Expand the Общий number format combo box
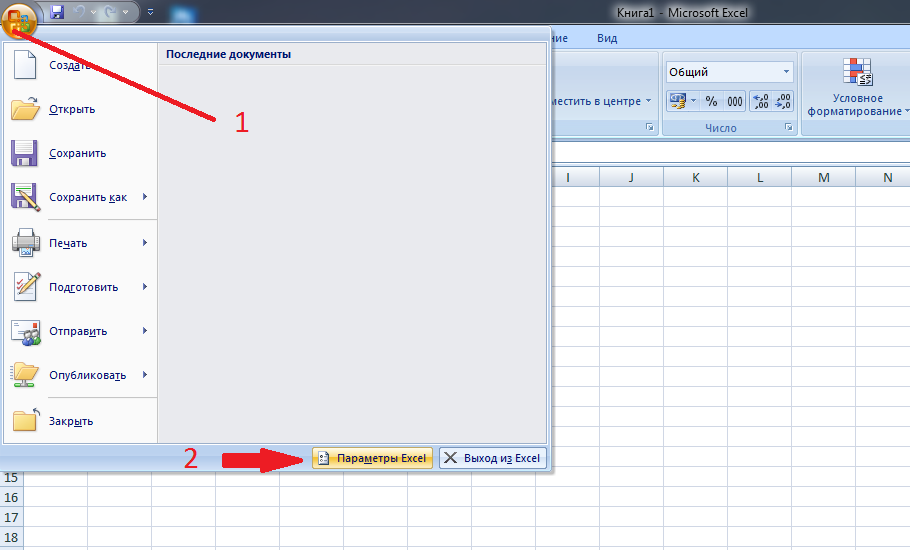The image size is (910, 550). (x=786, y=72)
